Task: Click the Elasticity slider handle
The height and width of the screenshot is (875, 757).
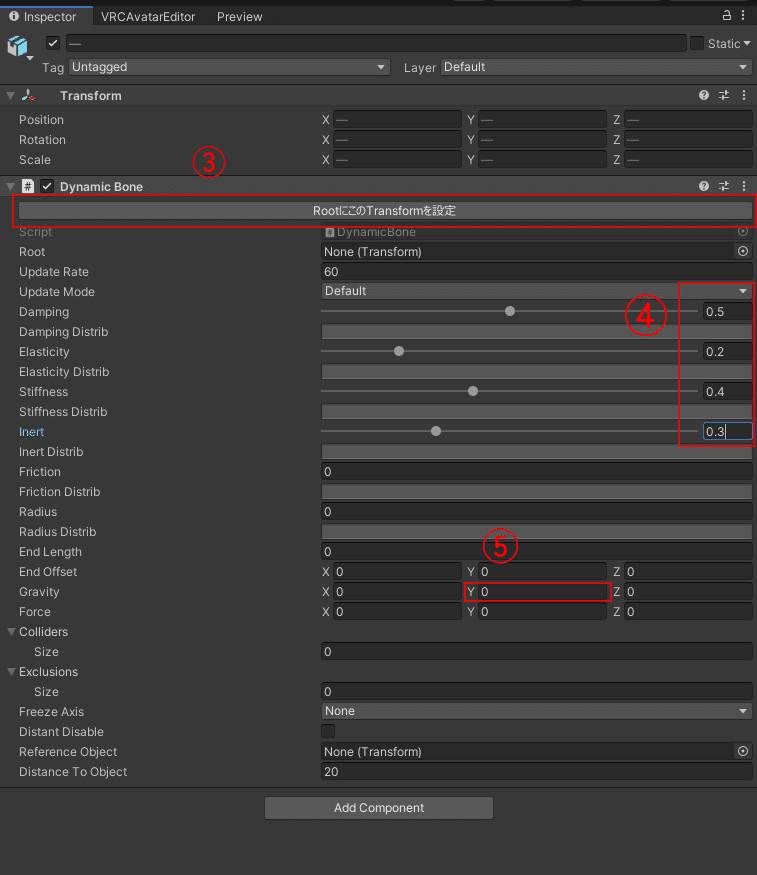Action: [x=399, y=351]
